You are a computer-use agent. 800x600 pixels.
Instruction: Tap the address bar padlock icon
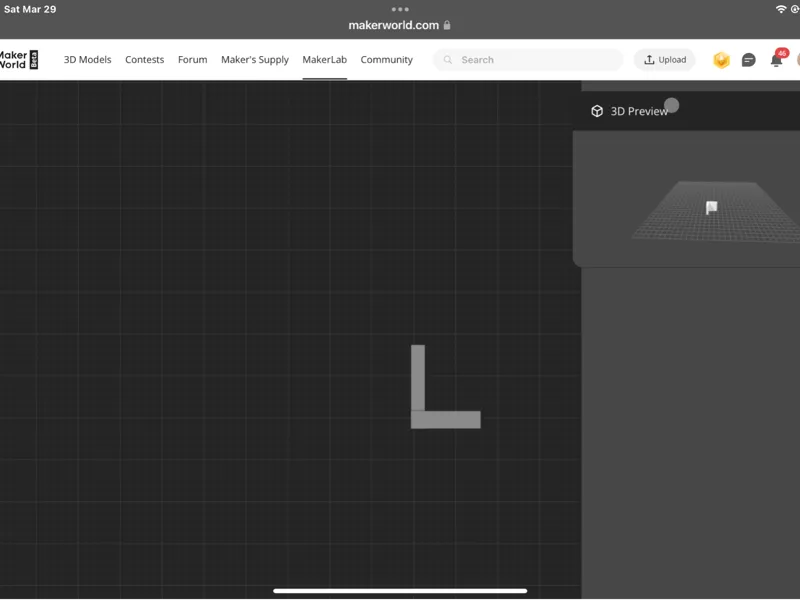[447, 25]
